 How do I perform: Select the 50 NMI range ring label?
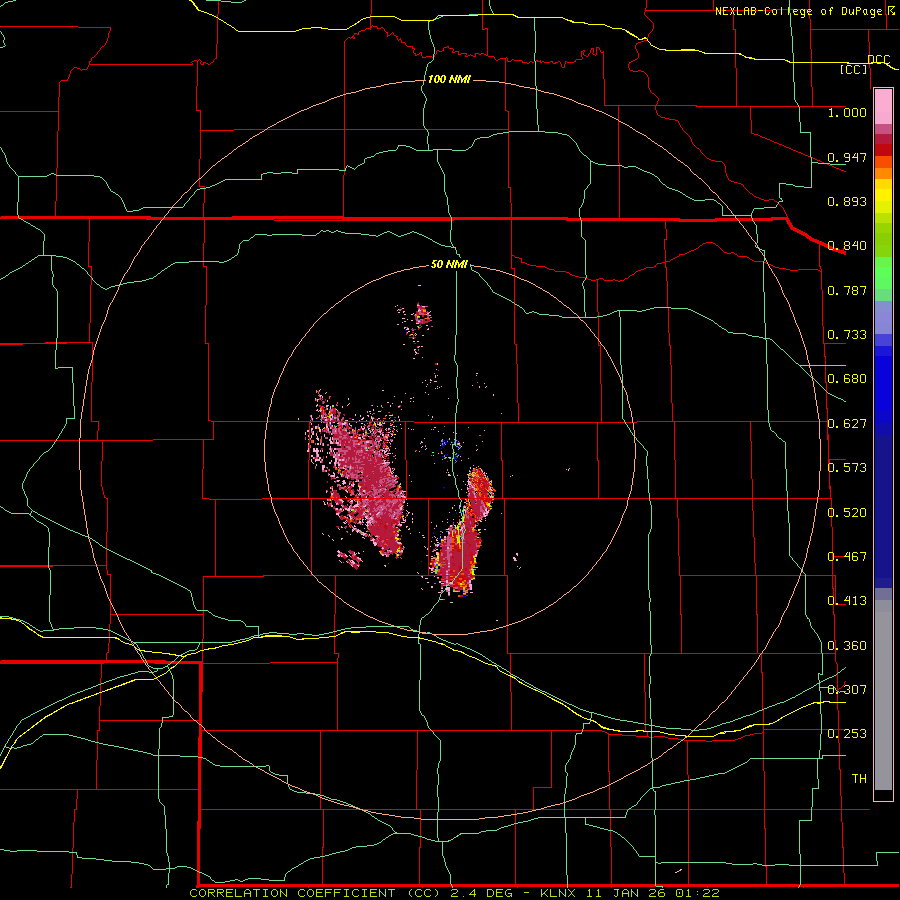[x=449, y=264]
